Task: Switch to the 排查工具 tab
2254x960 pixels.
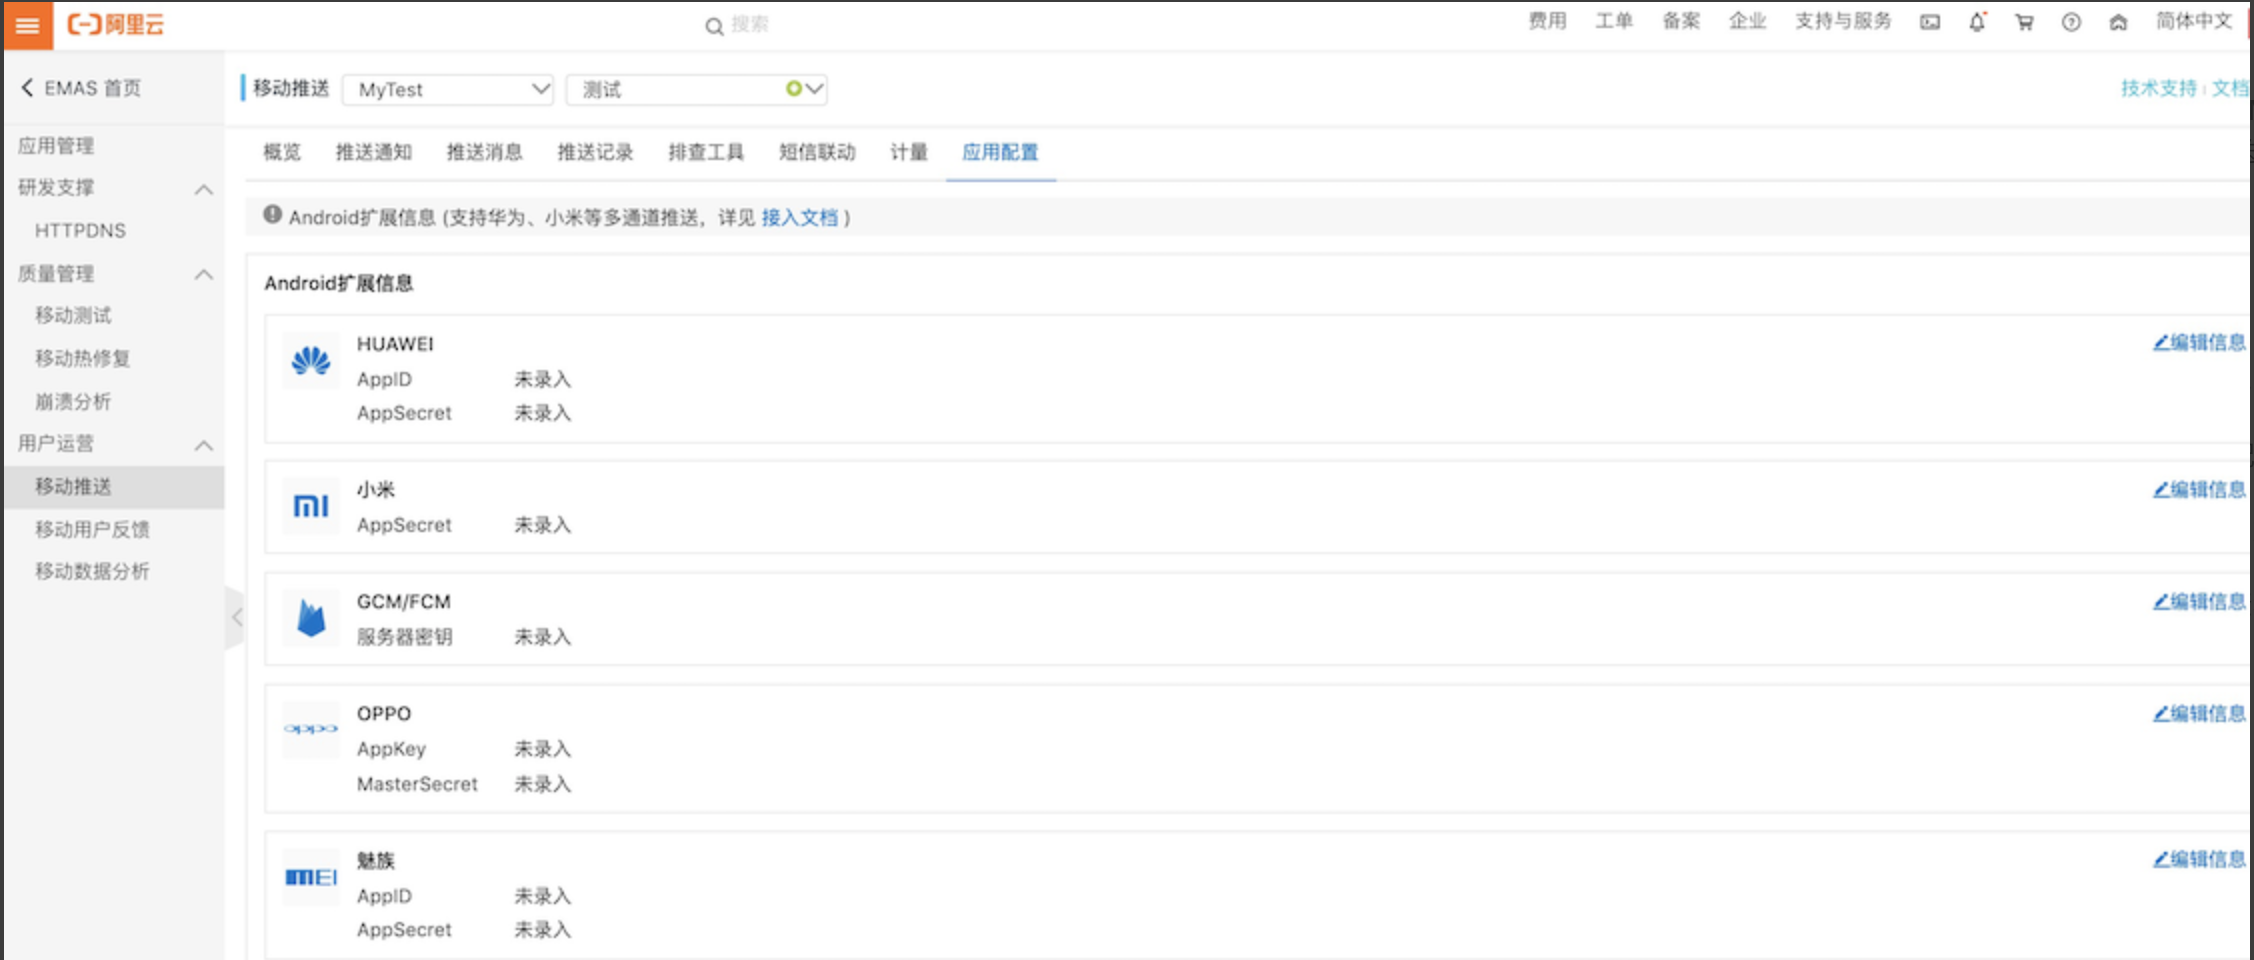Action: tap(707, 152)
